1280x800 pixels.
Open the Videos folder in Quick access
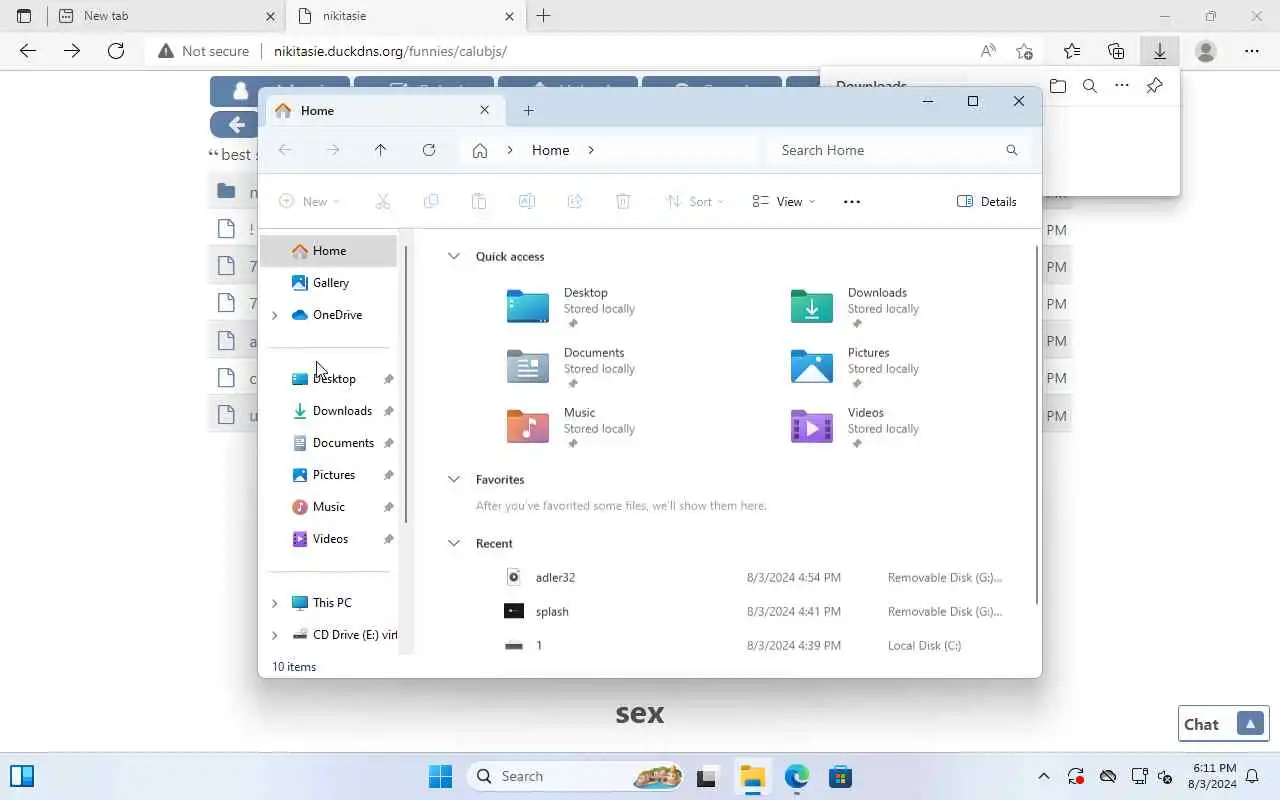click(855, 428)
